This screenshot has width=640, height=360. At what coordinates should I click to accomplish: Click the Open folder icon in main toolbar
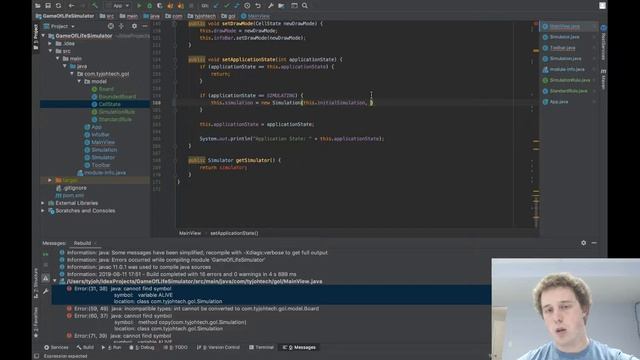38,6
